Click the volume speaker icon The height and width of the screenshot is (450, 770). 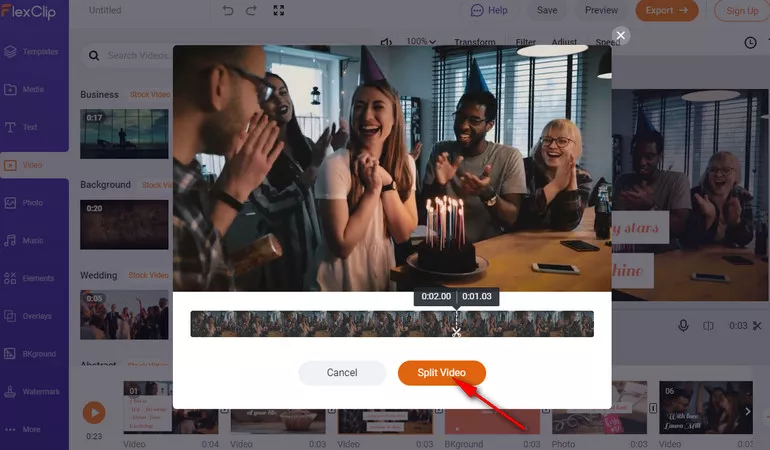pos(386,42)
